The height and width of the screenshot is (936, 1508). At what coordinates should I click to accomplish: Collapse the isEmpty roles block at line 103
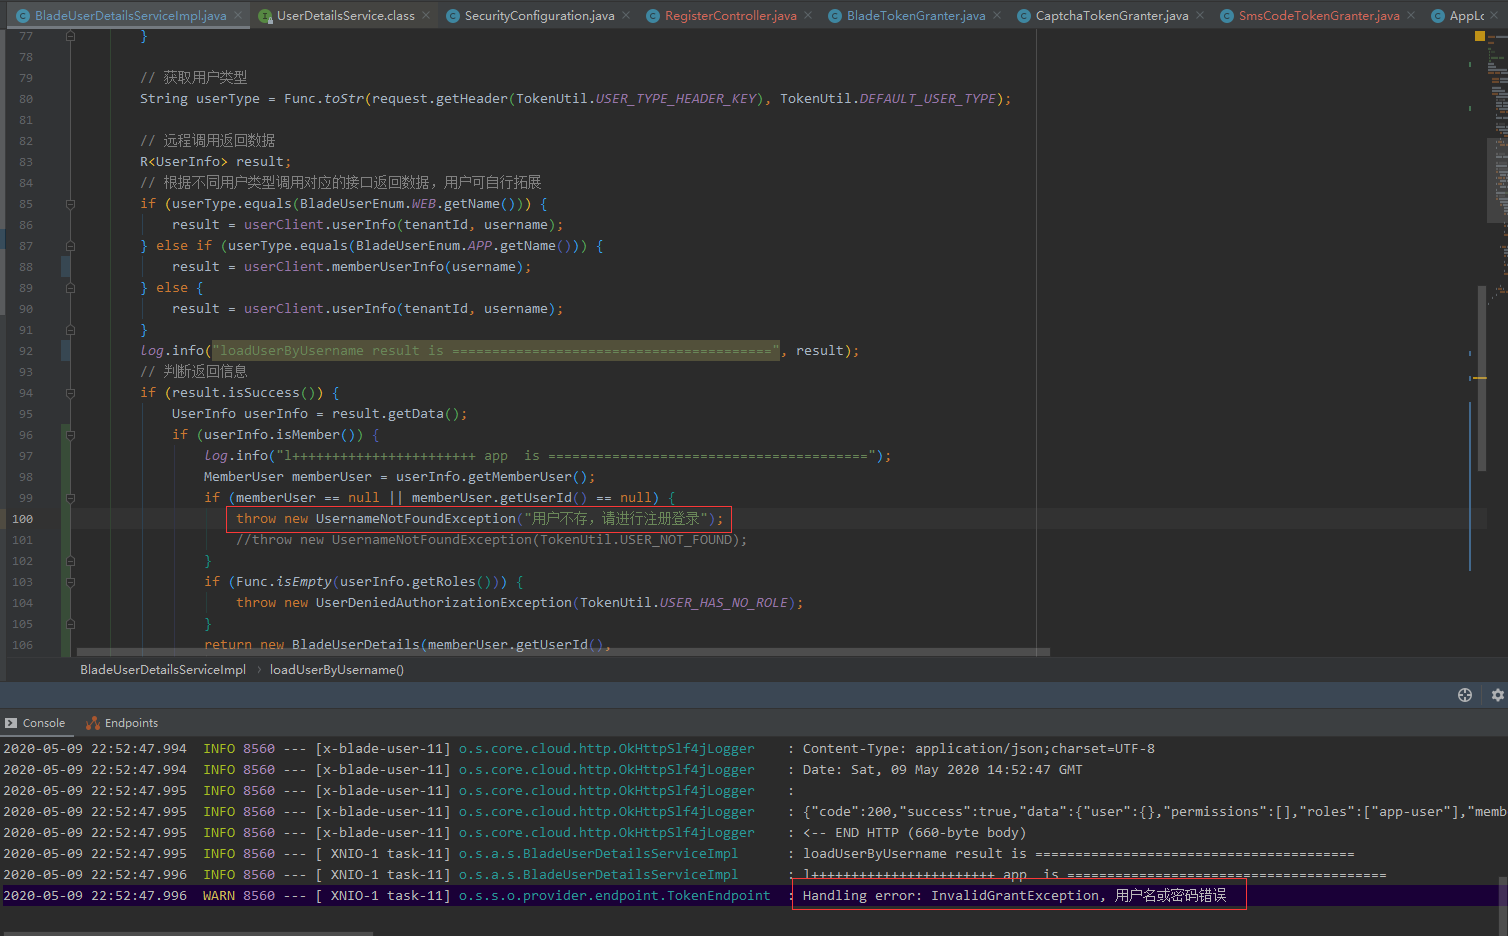pos(70,582)
